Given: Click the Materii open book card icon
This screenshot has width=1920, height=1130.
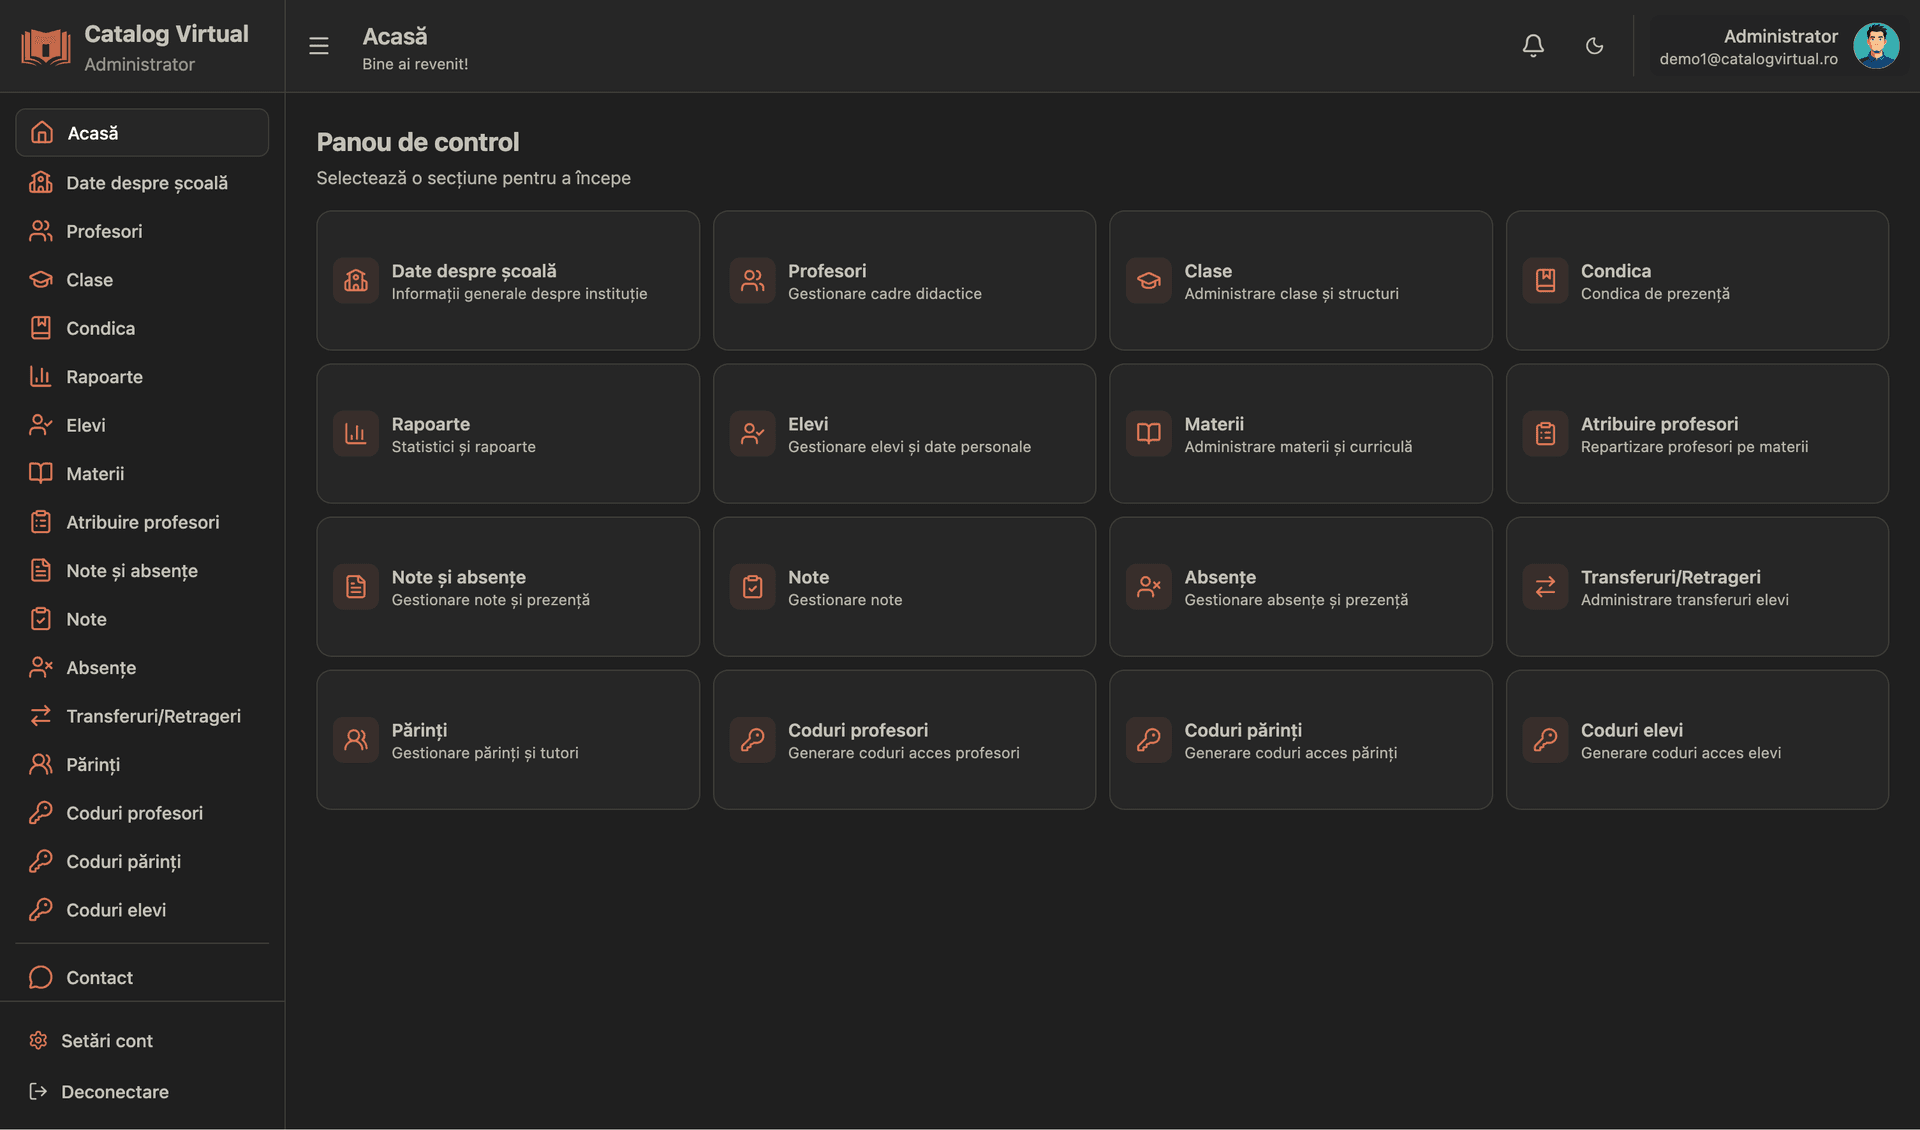Looking at the screenshot, I should click(1149, 434).
